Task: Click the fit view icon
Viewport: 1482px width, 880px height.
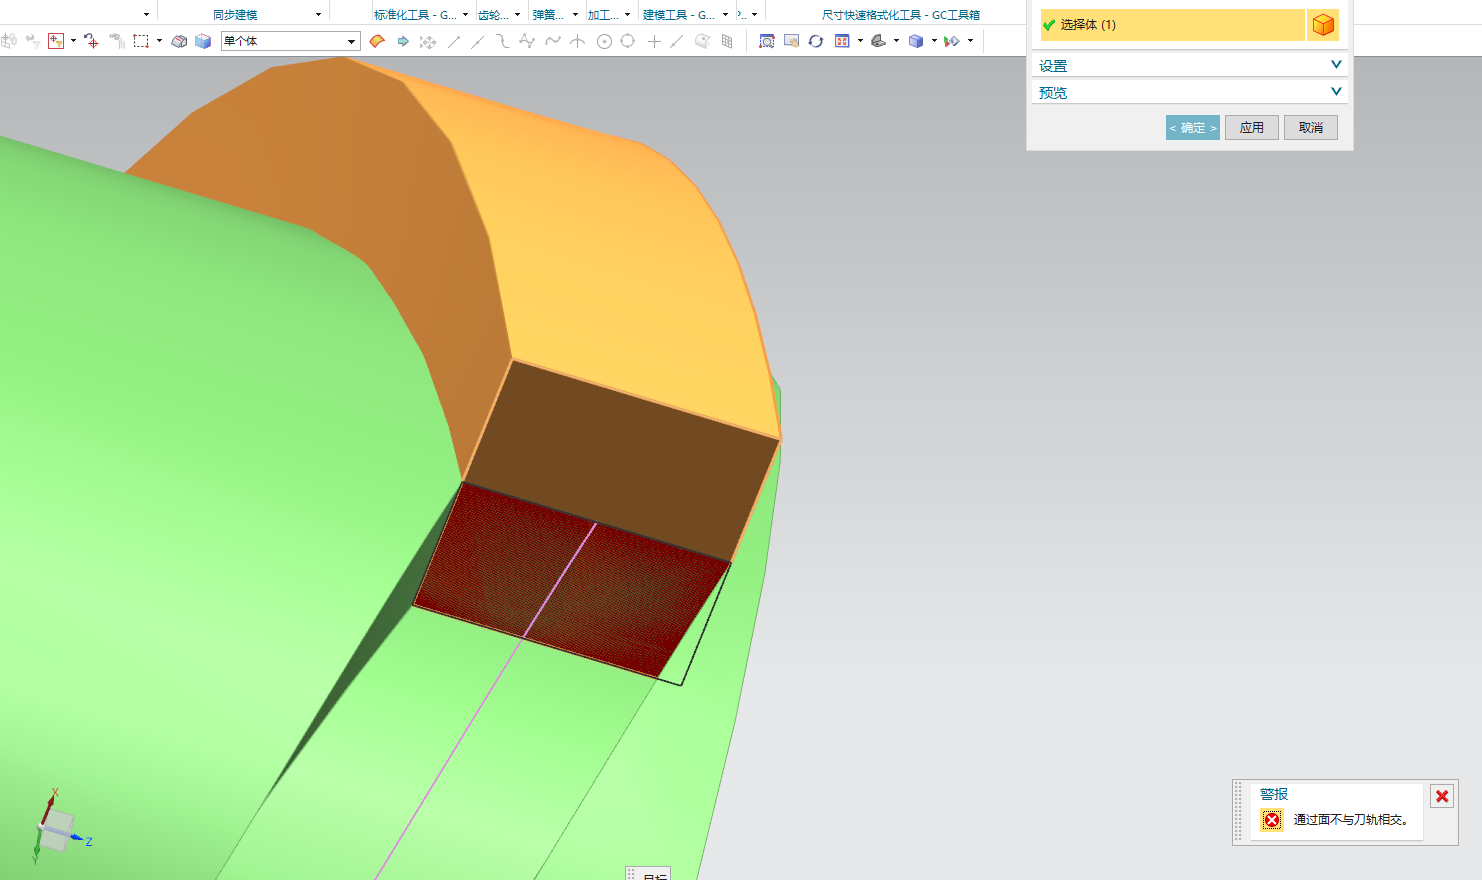Action: click(842, 41)
